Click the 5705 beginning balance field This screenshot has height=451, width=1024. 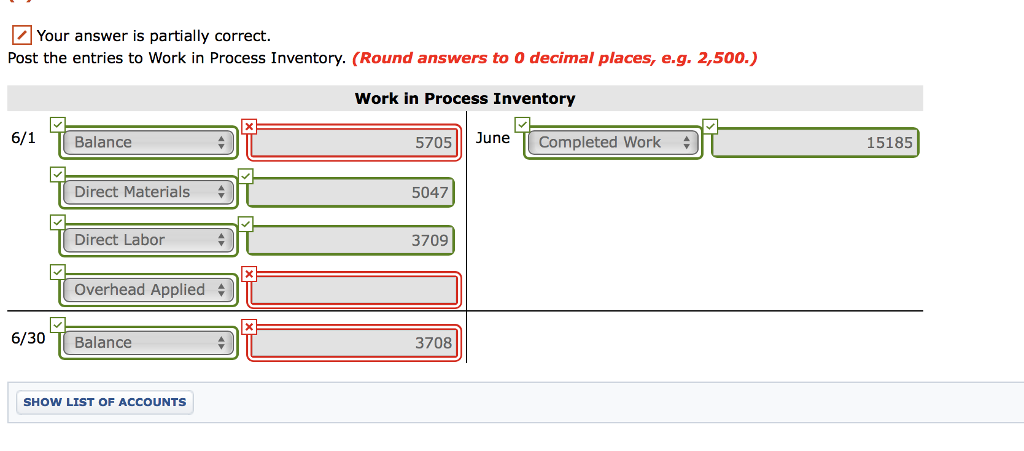pos(354,142)
